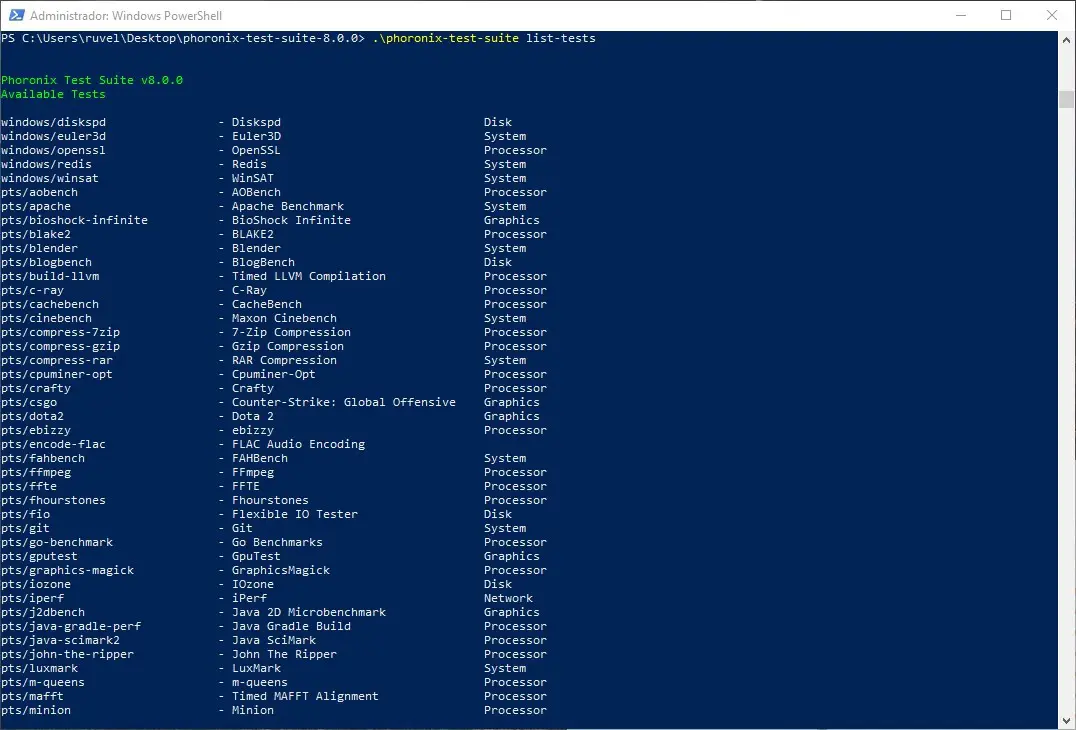Viewport: 1076px width, 730px height.
Task: Click the window title 'Administrador: Windows PowerShell'
Action: point(126,16)
